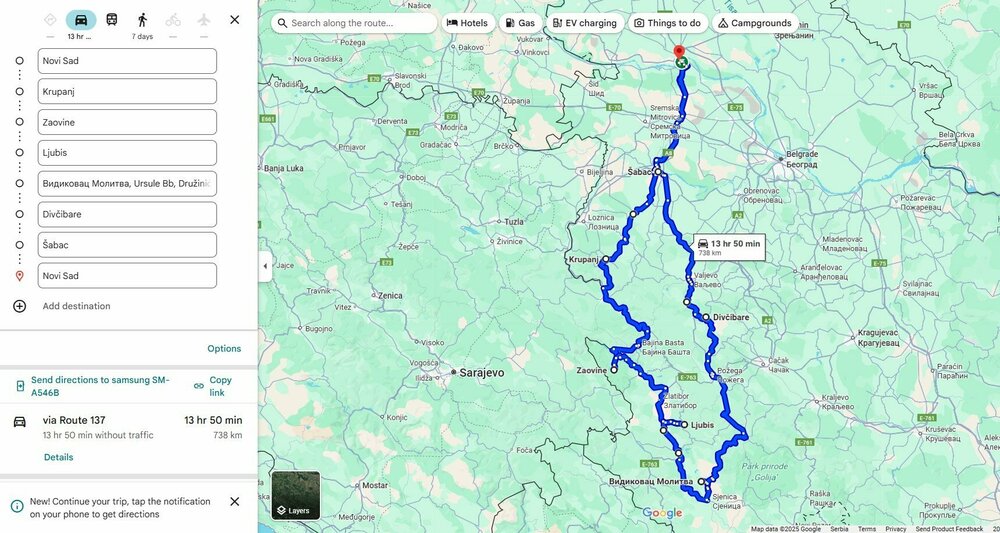Switch to transit travel mode
This screenshot has height=533, width=1000.
coord(112,20)
